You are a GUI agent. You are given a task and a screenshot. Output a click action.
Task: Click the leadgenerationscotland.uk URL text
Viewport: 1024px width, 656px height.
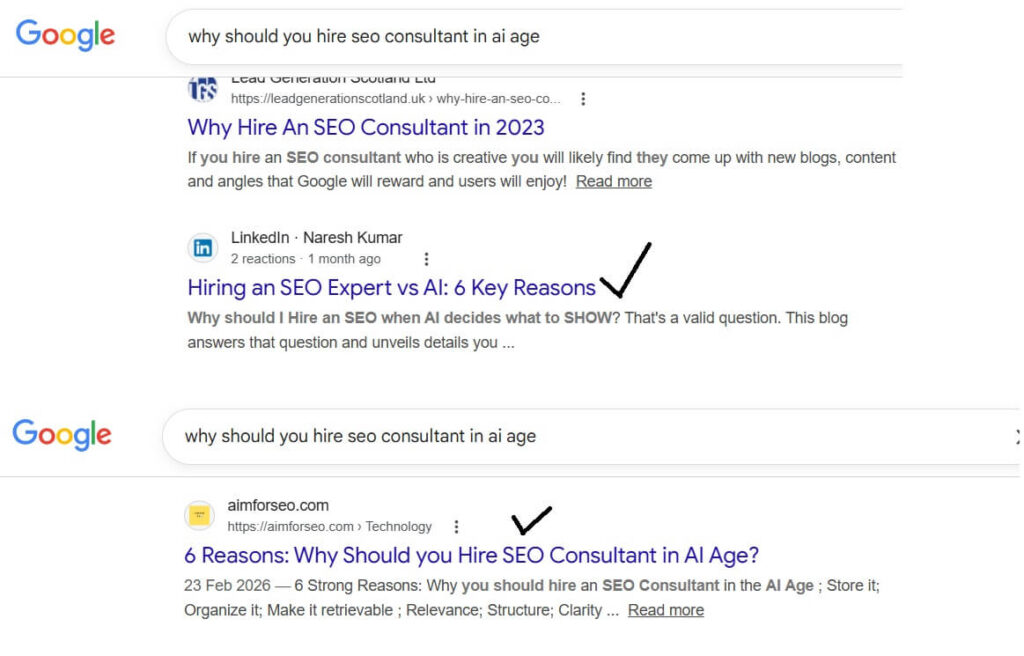395,99
